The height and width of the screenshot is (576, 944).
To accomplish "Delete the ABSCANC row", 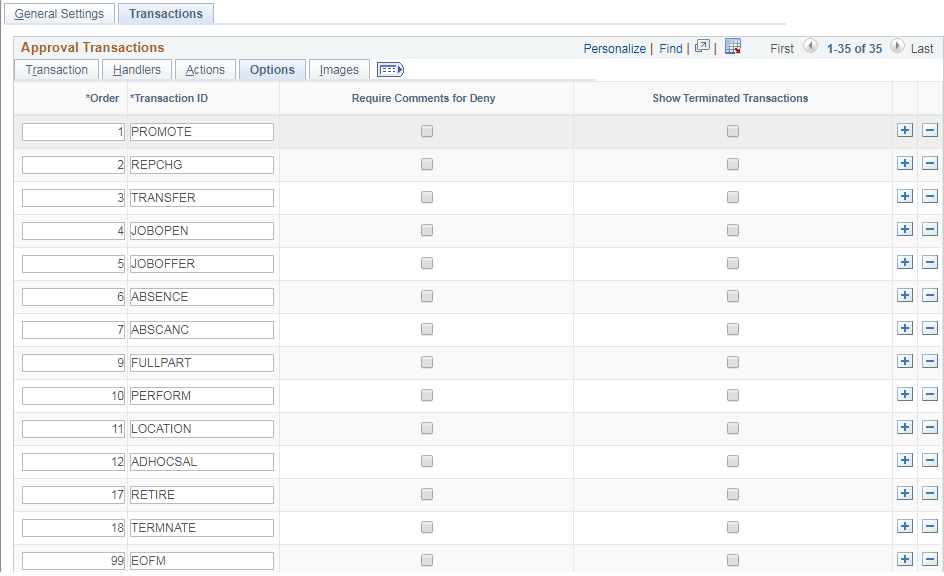I will [x=929, y=328].
